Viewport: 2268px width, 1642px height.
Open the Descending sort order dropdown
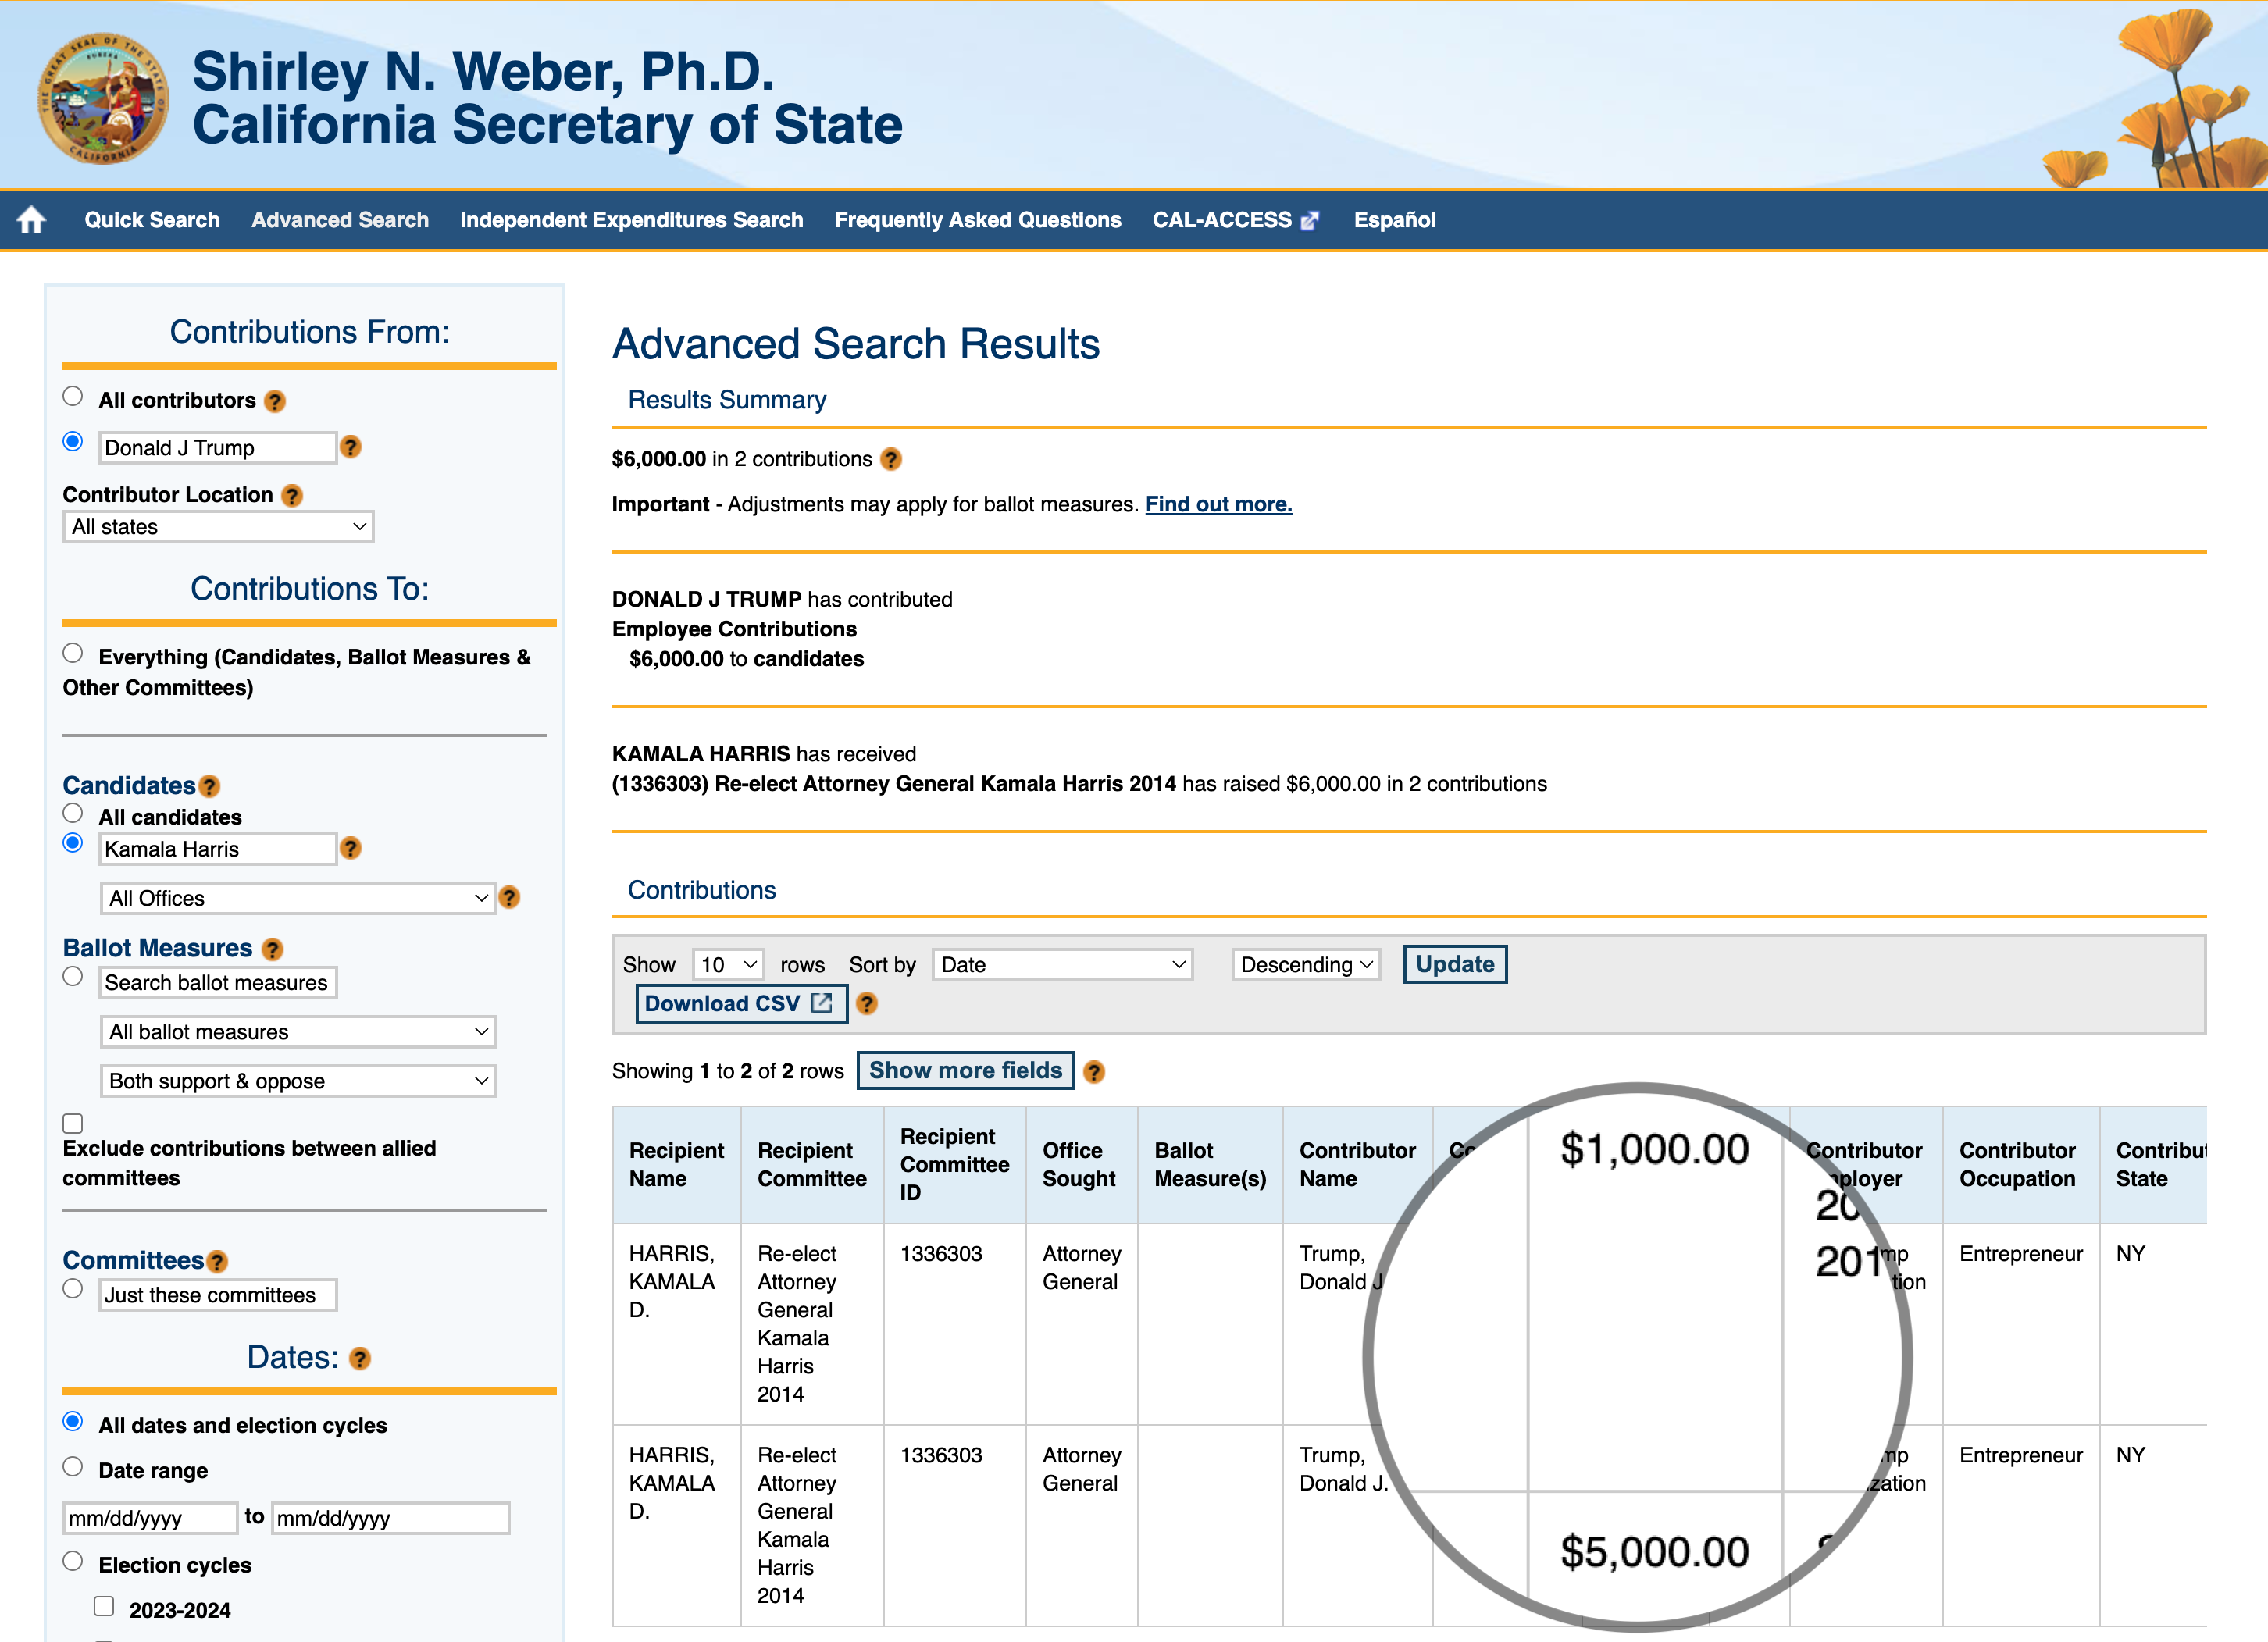pyautogui.click(x=1306, y=965)
